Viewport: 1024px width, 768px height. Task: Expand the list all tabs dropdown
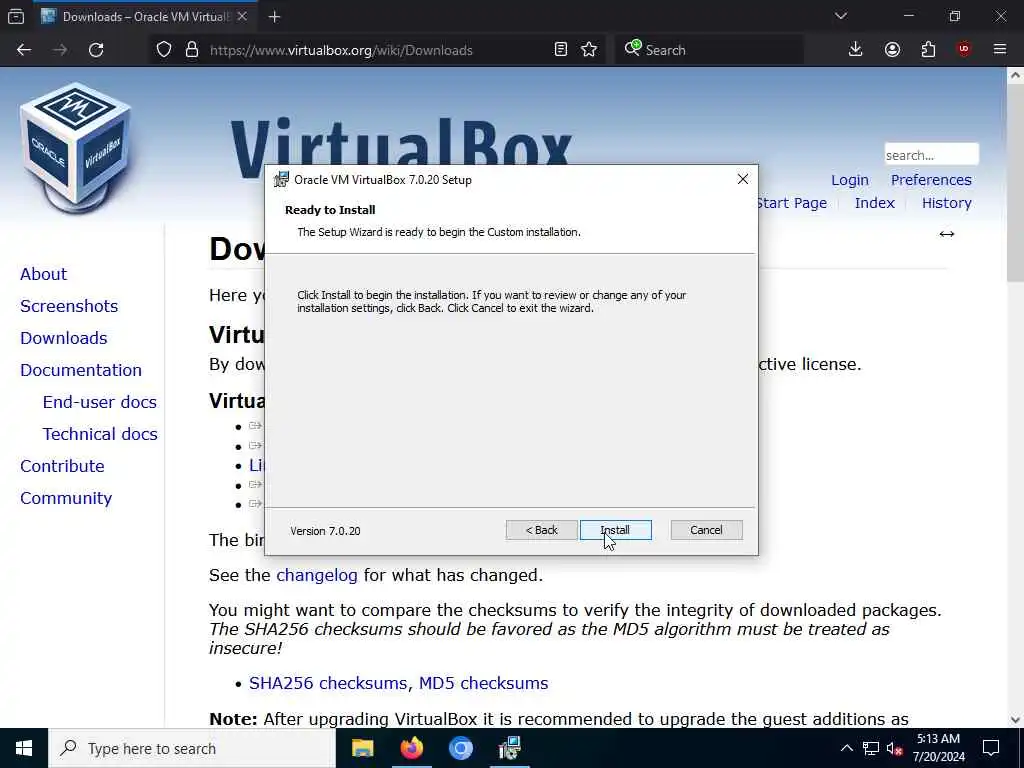coord(840,16)
